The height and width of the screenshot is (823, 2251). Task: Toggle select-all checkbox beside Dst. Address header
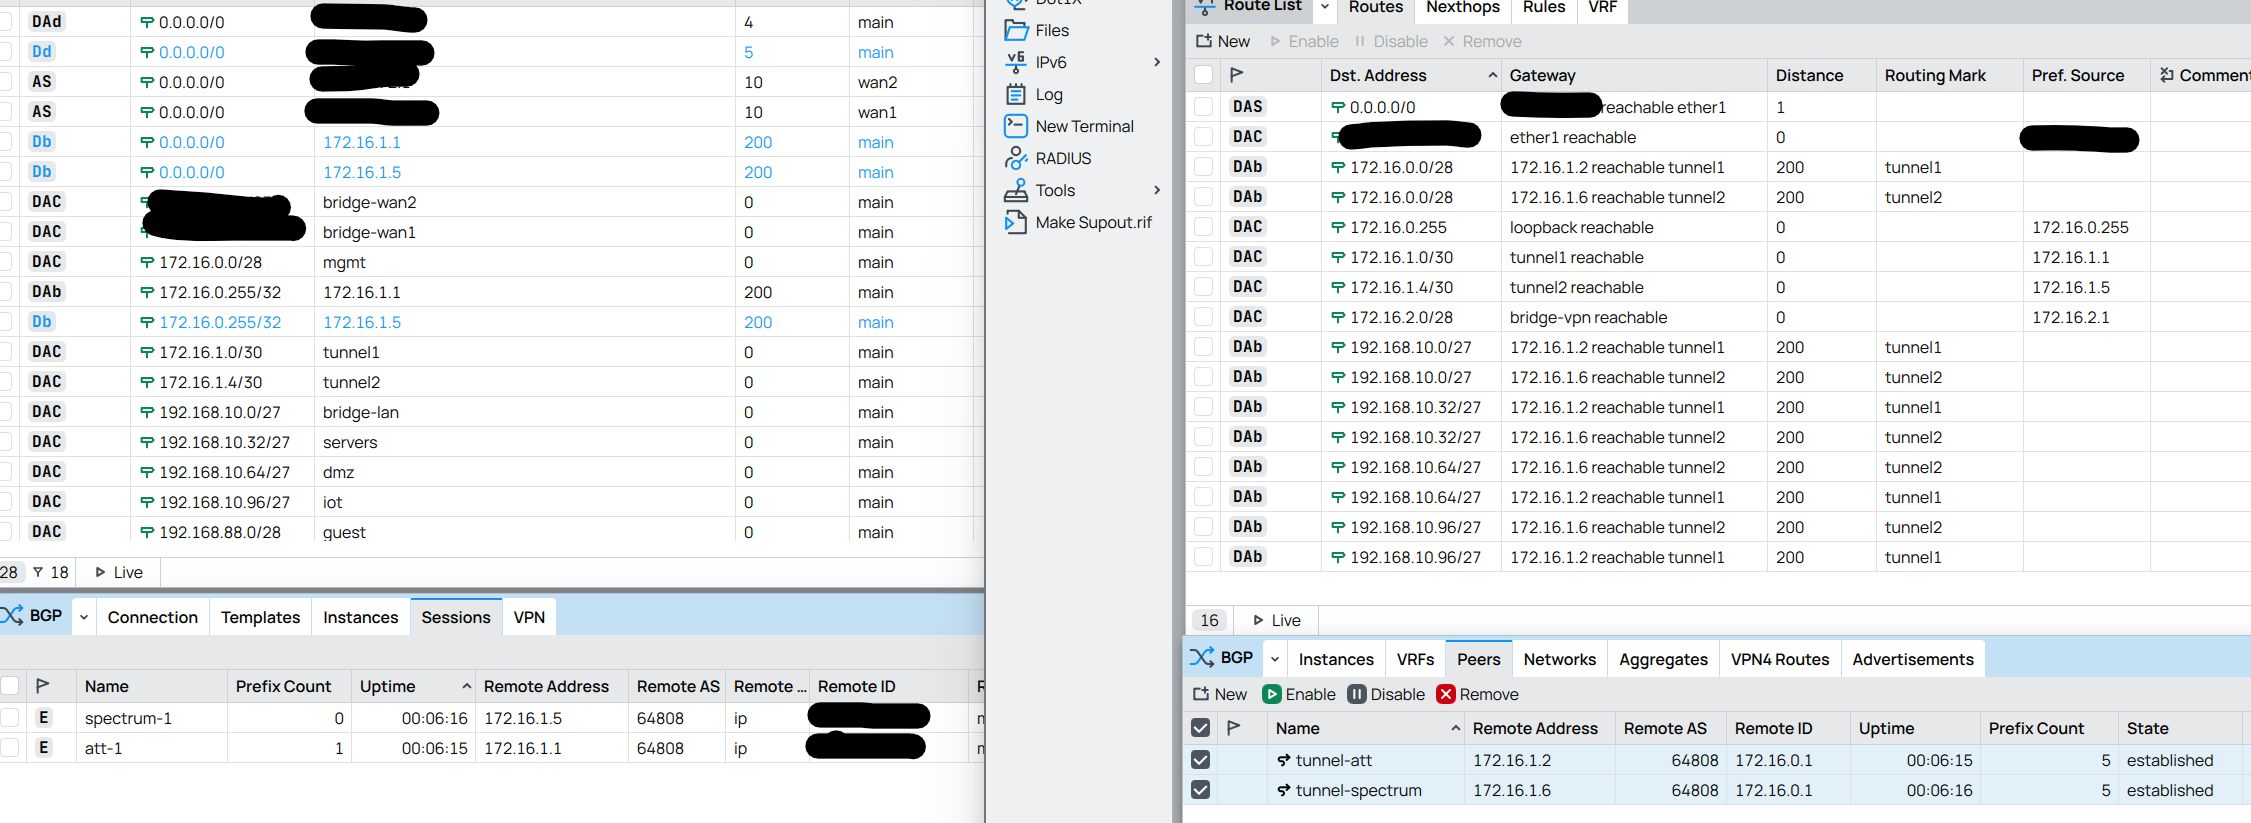coord(1204,75)
